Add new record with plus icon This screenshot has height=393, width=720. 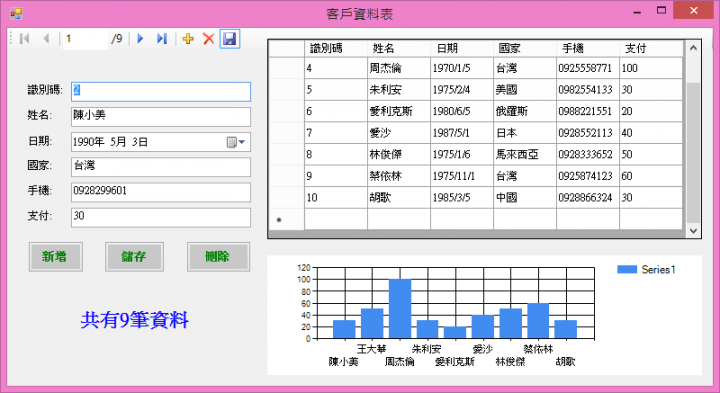click(x=188, y=39)
